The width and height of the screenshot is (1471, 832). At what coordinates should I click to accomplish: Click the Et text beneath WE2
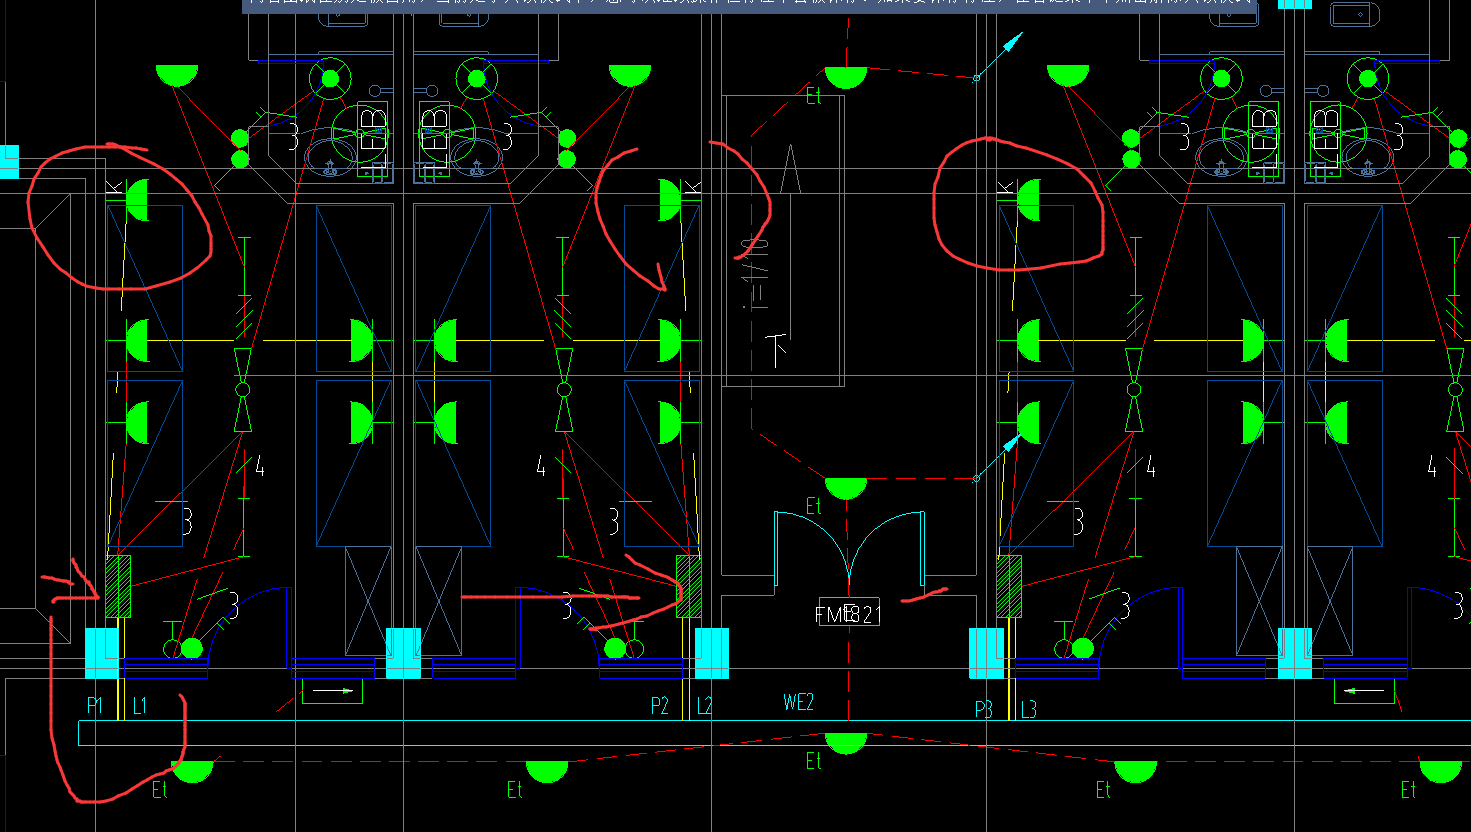[814, 762]
